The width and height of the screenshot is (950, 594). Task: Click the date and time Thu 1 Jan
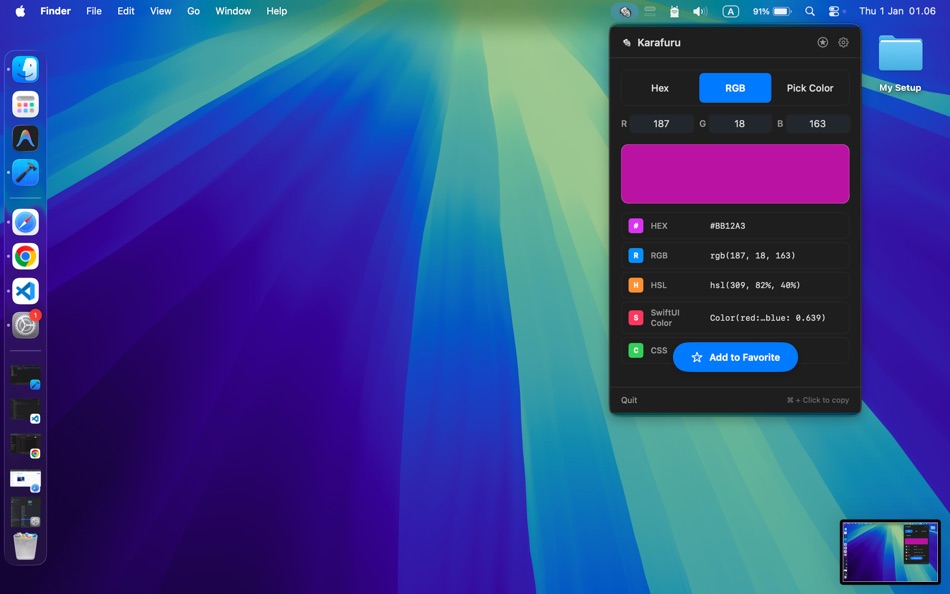coord(897,11)
